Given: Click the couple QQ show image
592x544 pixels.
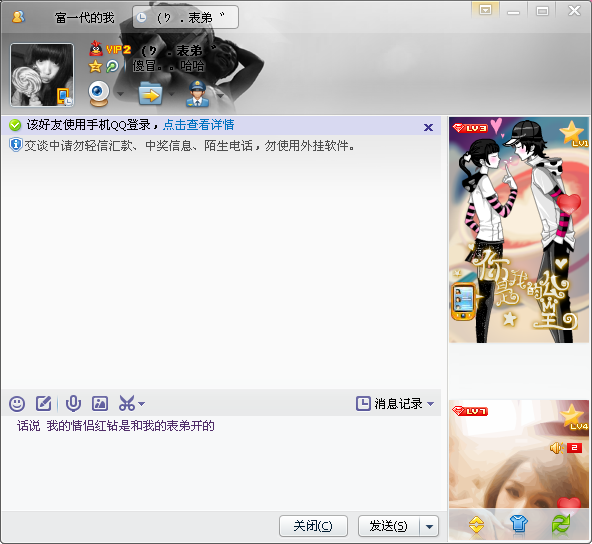Looking at the screenshot, I should pos(519,230).
